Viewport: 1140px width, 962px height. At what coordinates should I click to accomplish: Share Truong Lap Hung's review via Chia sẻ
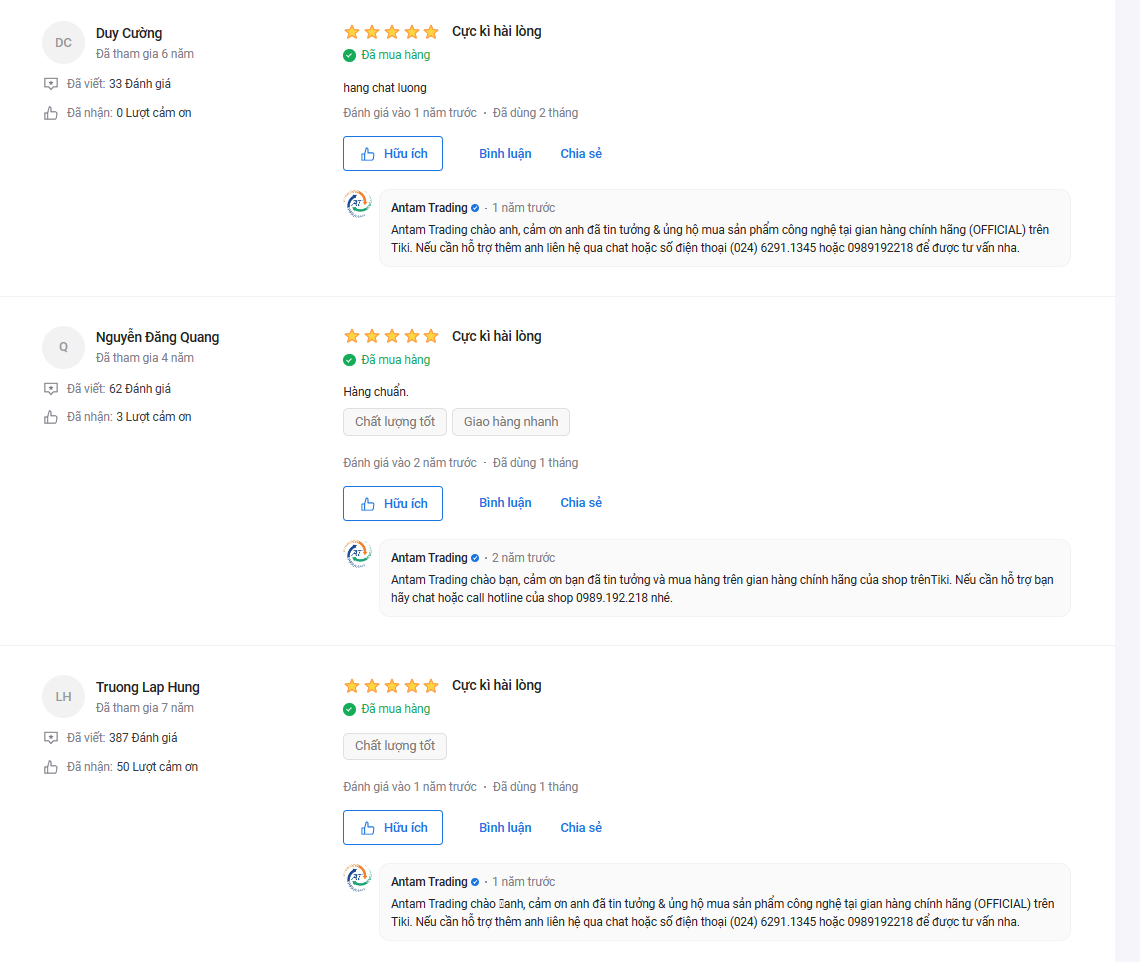581,828
